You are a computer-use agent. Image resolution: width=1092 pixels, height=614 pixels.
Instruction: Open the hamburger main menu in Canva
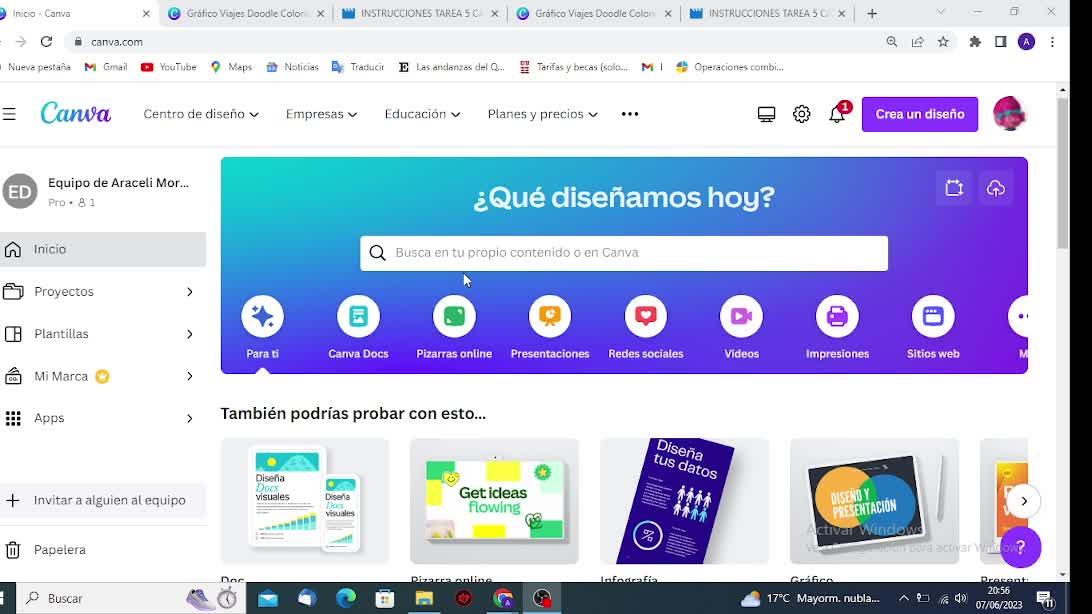[8, 114]
